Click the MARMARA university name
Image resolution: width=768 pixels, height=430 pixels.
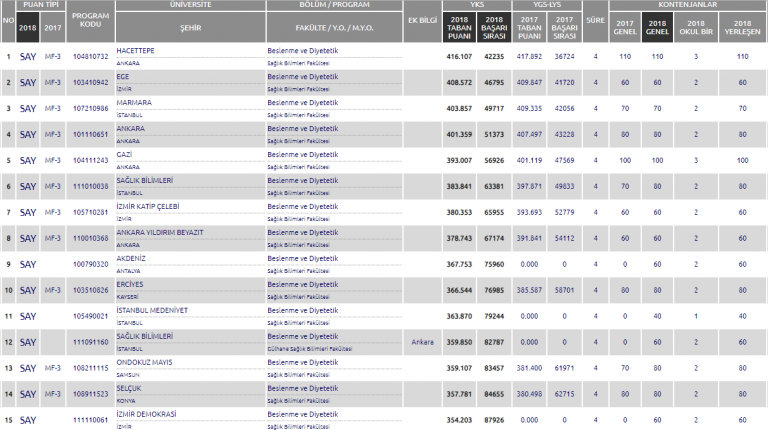pos(137,101)
